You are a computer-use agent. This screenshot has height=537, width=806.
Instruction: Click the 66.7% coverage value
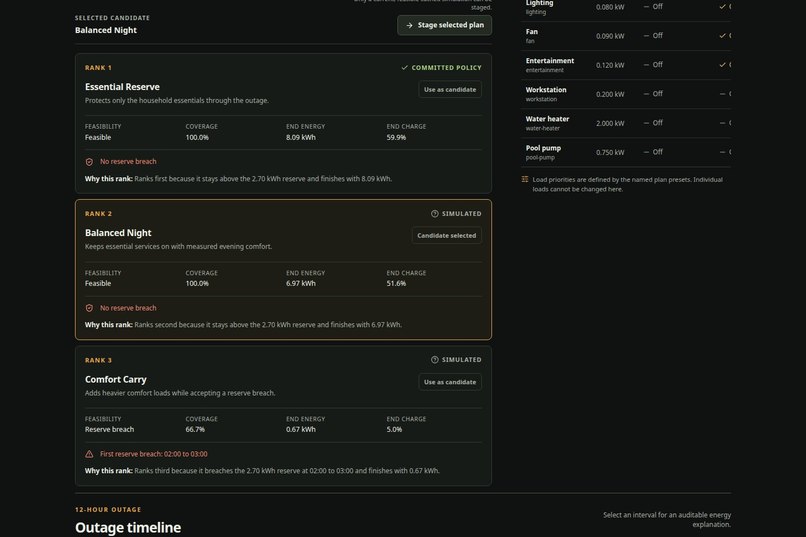tap(195, 429)
